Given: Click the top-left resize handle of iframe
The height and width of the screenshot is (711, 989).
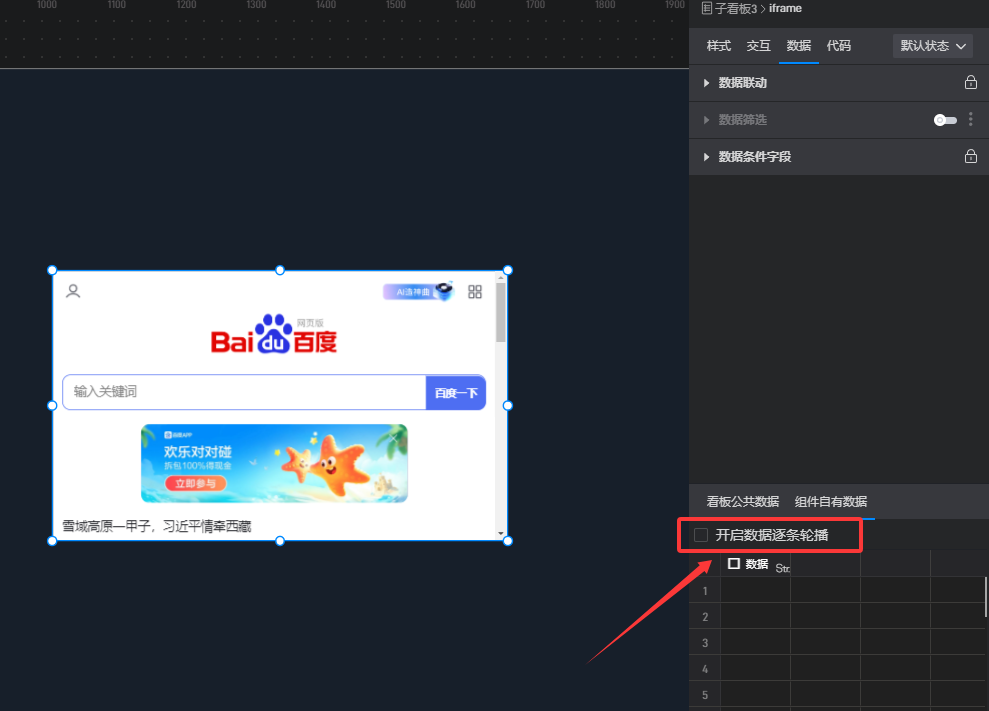Looking at the screenshot, I should tap(52, 271).
